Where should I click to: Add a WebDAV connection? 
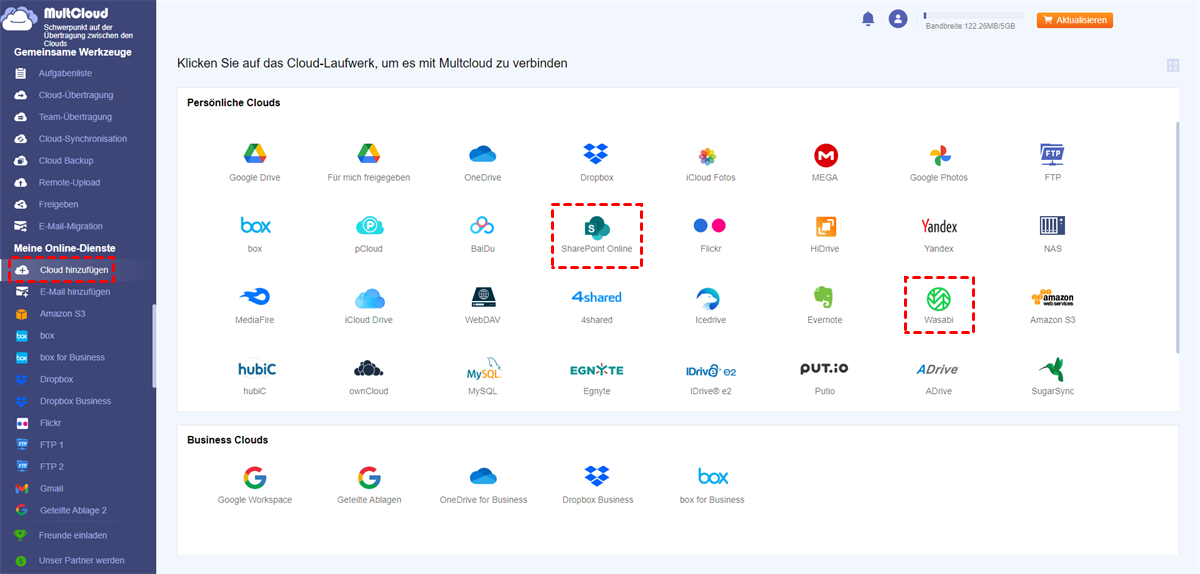coord(483,306)
